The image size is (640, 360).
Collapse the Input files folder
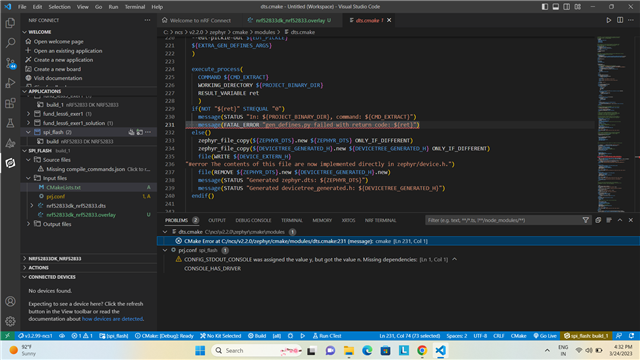click(28, 178)
